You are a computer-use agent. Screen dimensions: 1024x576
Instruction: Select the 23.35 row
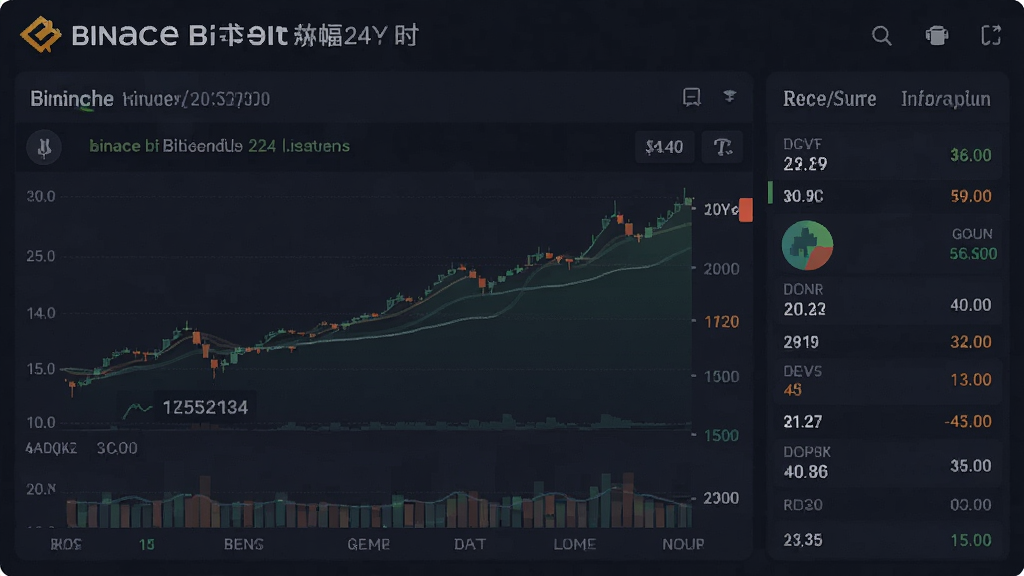tap(887, 540)
